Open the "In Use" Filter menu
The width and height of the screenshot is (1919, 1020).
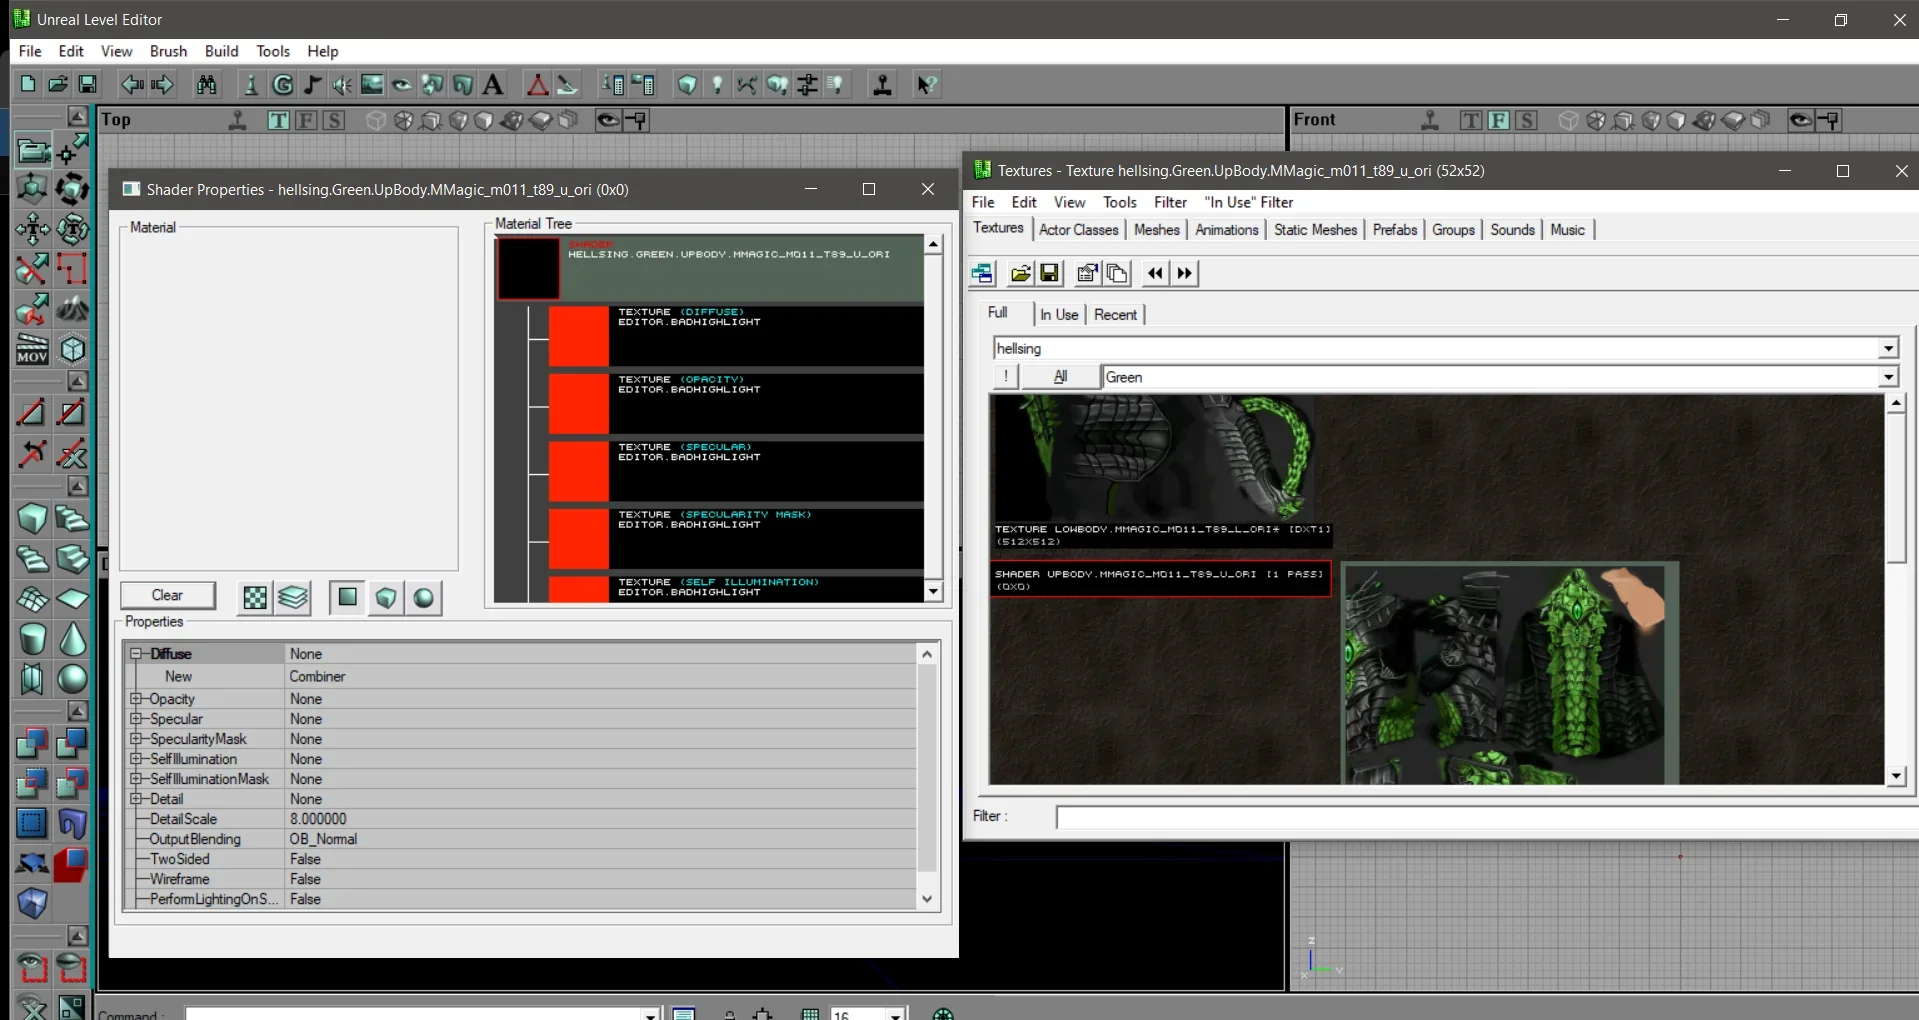pos(1248,202)
